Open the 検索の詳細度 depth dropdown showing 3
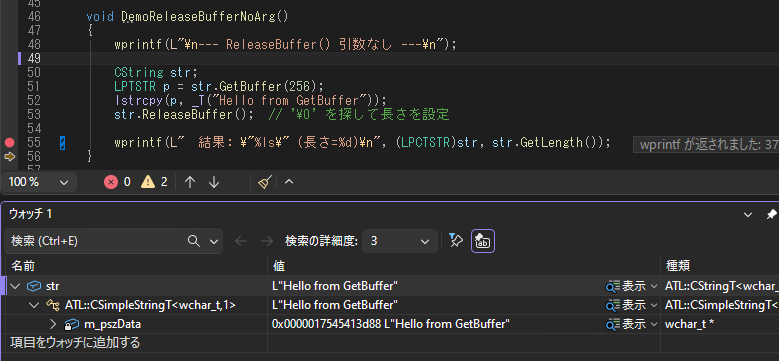This screenshot has height=361, width=779. [400, 241]
